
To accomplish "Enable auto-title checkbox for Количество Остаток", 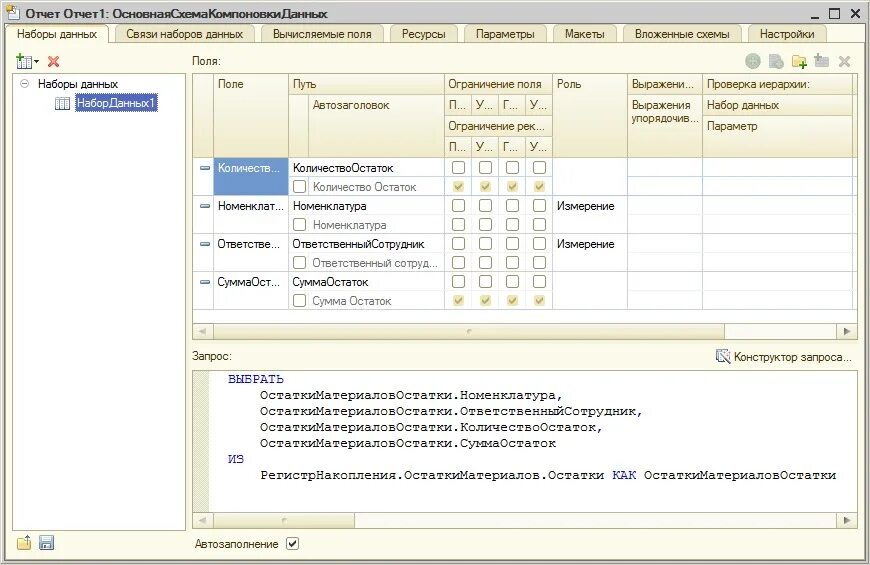I will [300, 186].
